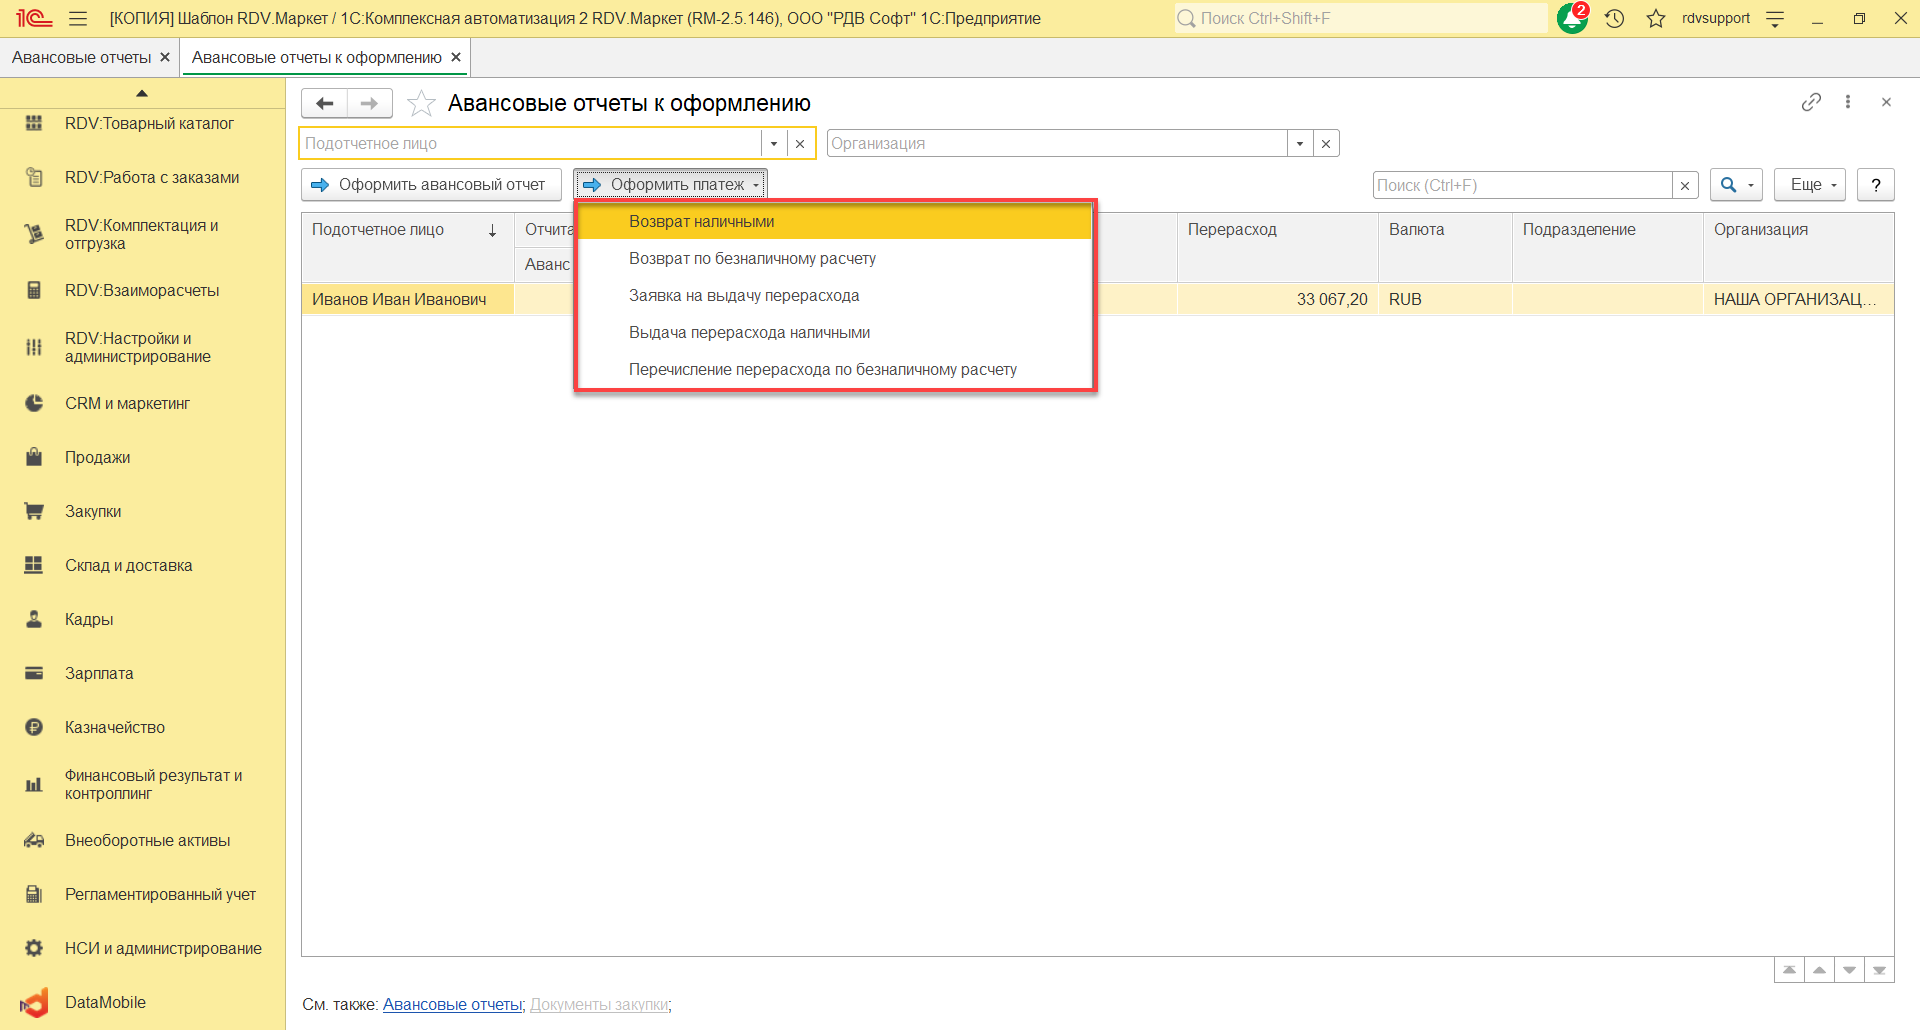
Task: Click Оформить авансовый отчет button
Action: coord(431,185)
